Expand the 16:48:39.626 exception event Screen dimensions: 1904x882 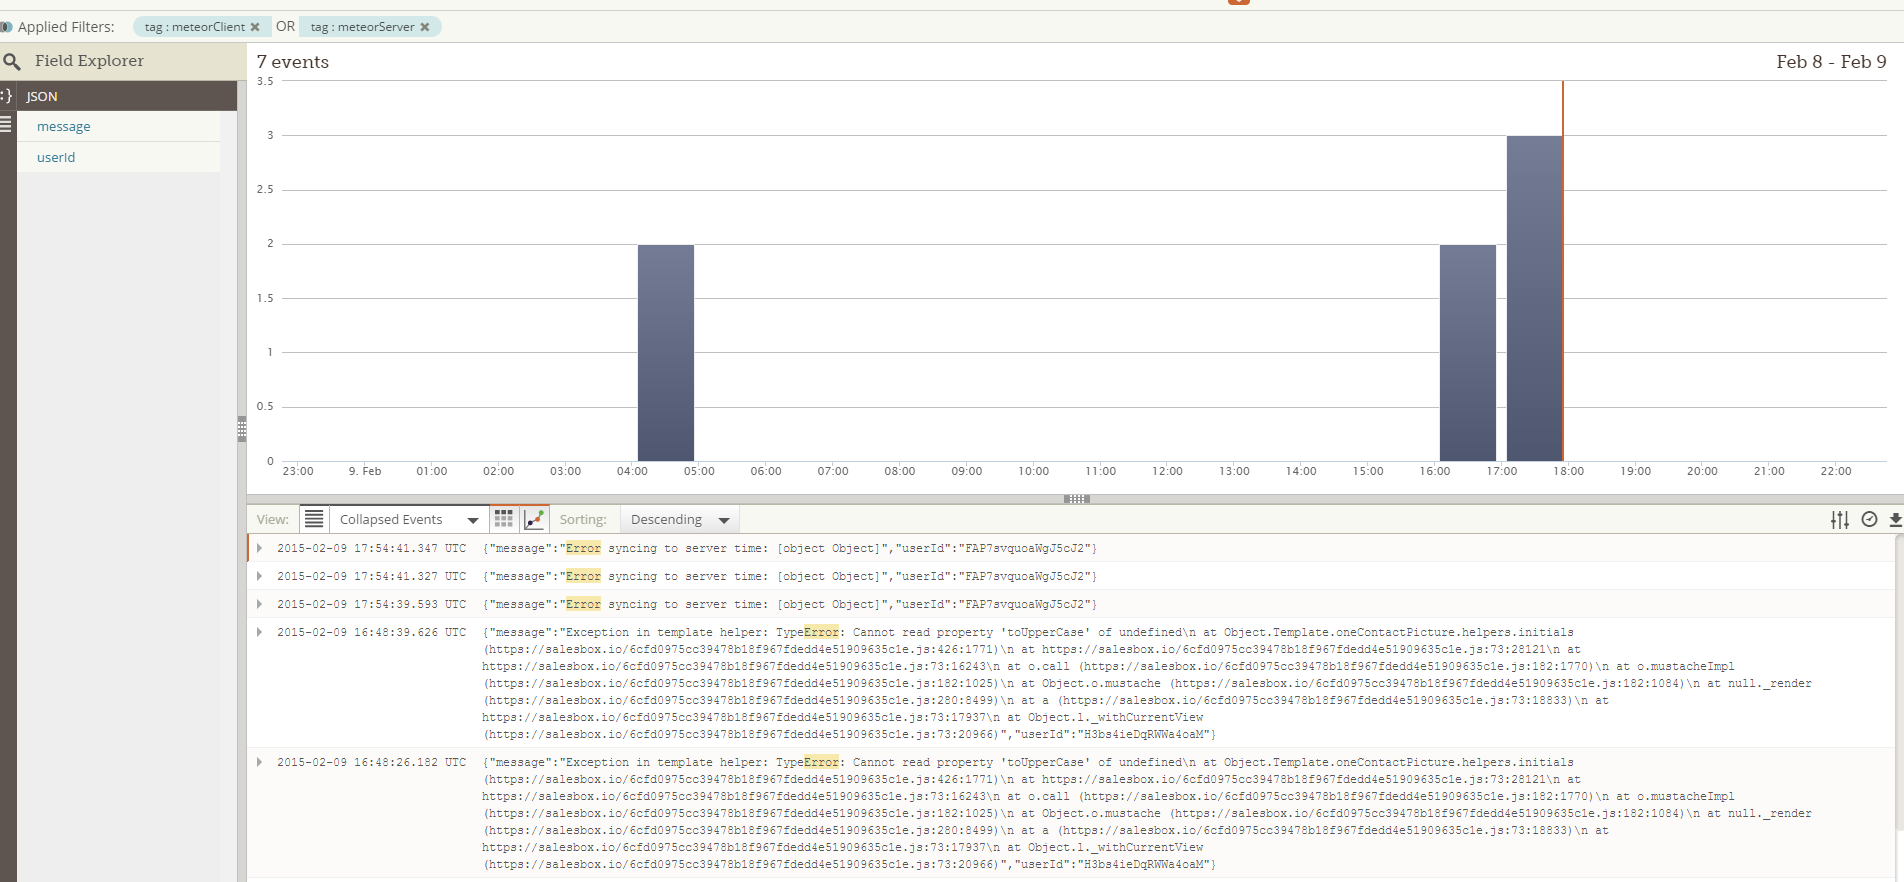(260, 632)
